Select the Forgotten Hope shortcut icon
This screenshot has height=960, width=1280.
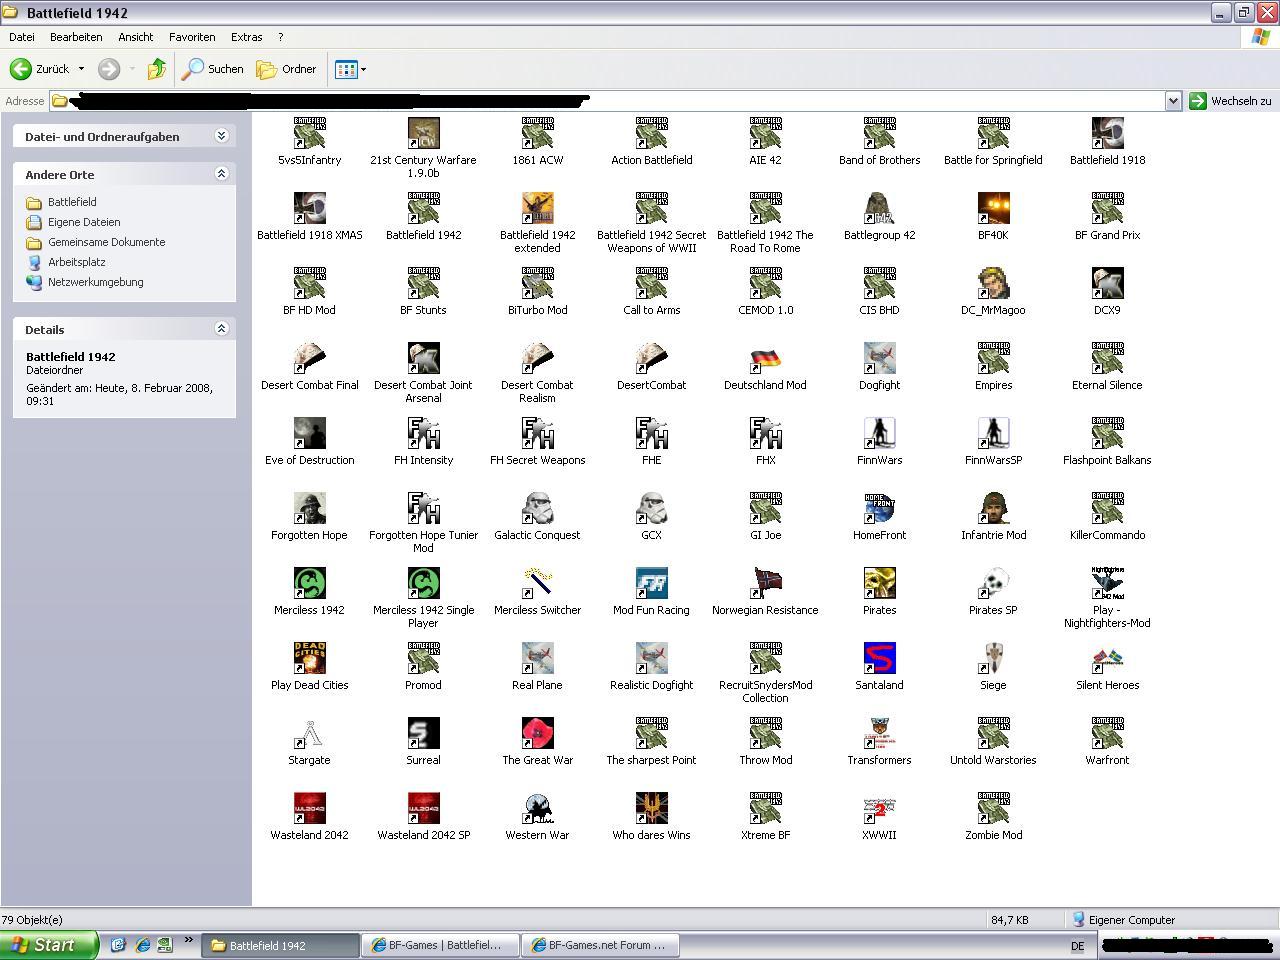click(x=309, y=508)
